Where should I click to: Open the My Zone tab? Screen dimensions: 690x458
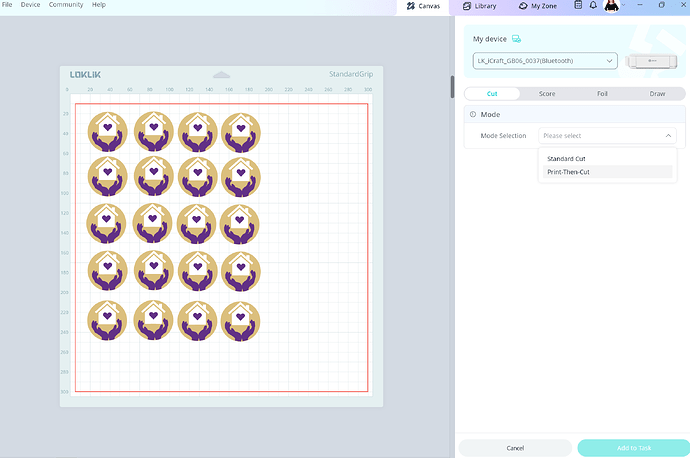(538, 6)
